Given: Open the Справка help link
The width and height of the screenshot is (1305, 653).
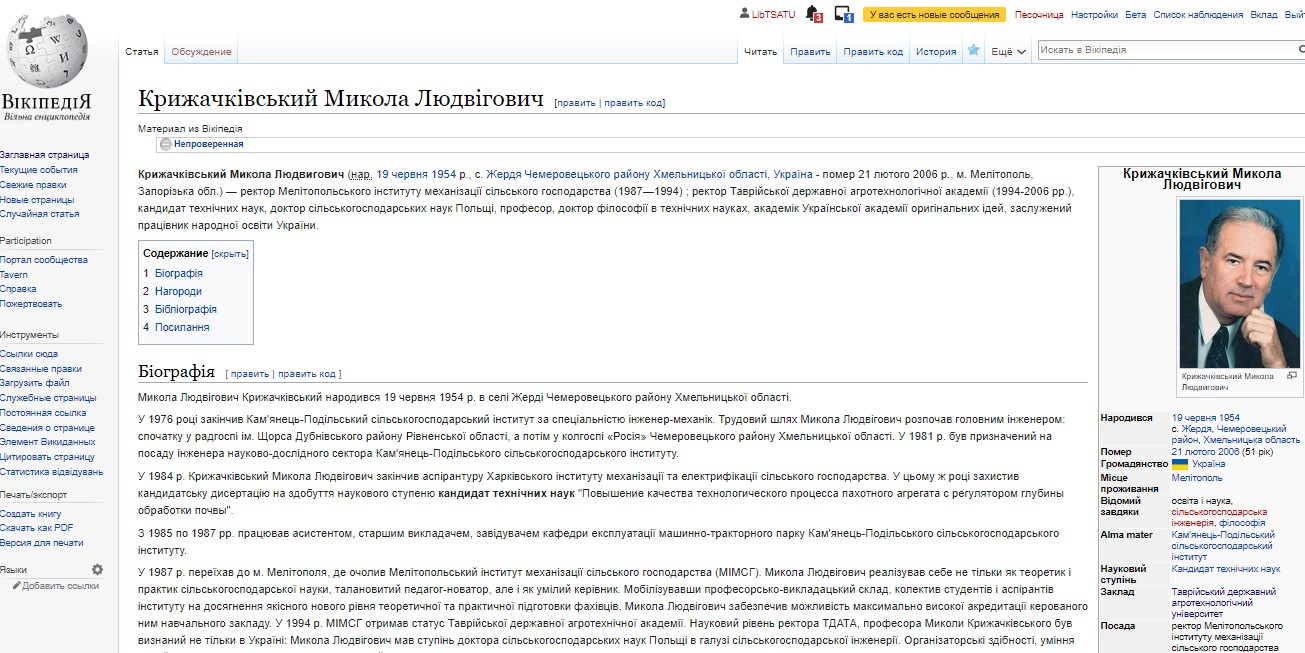Looking at the screenshot, I should click(19, 289).
